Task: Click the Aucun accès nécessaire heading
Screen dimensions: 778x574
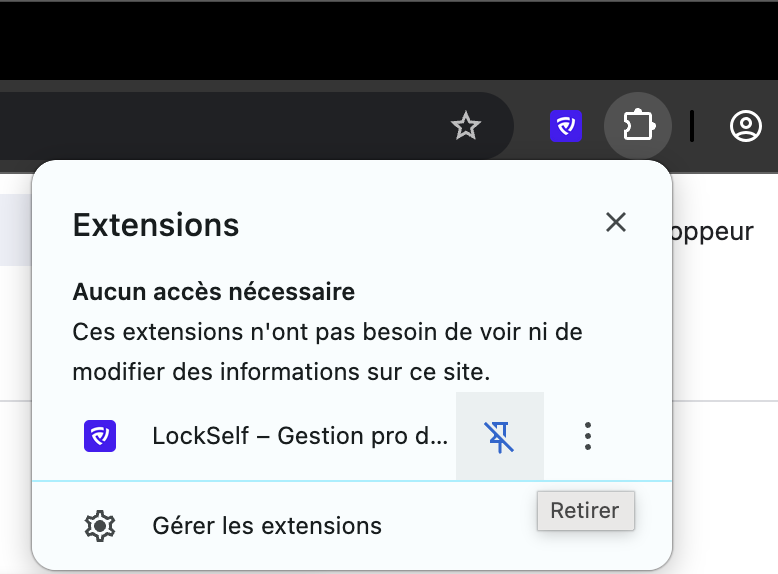Action: (x=214, y=292)
